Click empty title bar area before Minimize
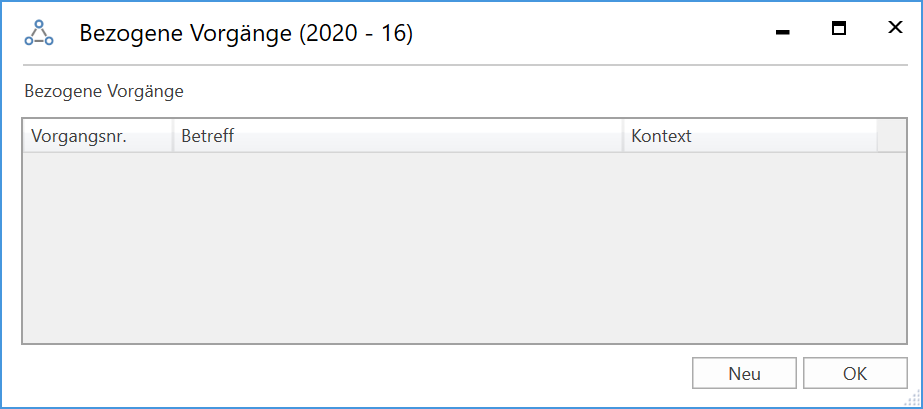 coord(600,33)
